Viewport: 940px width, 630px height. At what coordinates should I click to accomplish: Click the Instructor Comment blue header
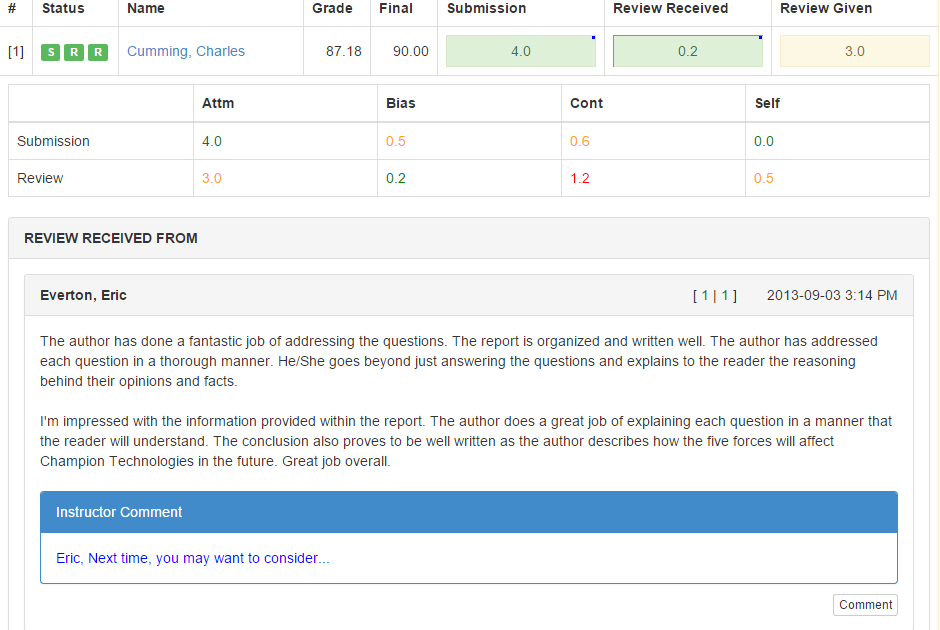click(x=468, y=512)
